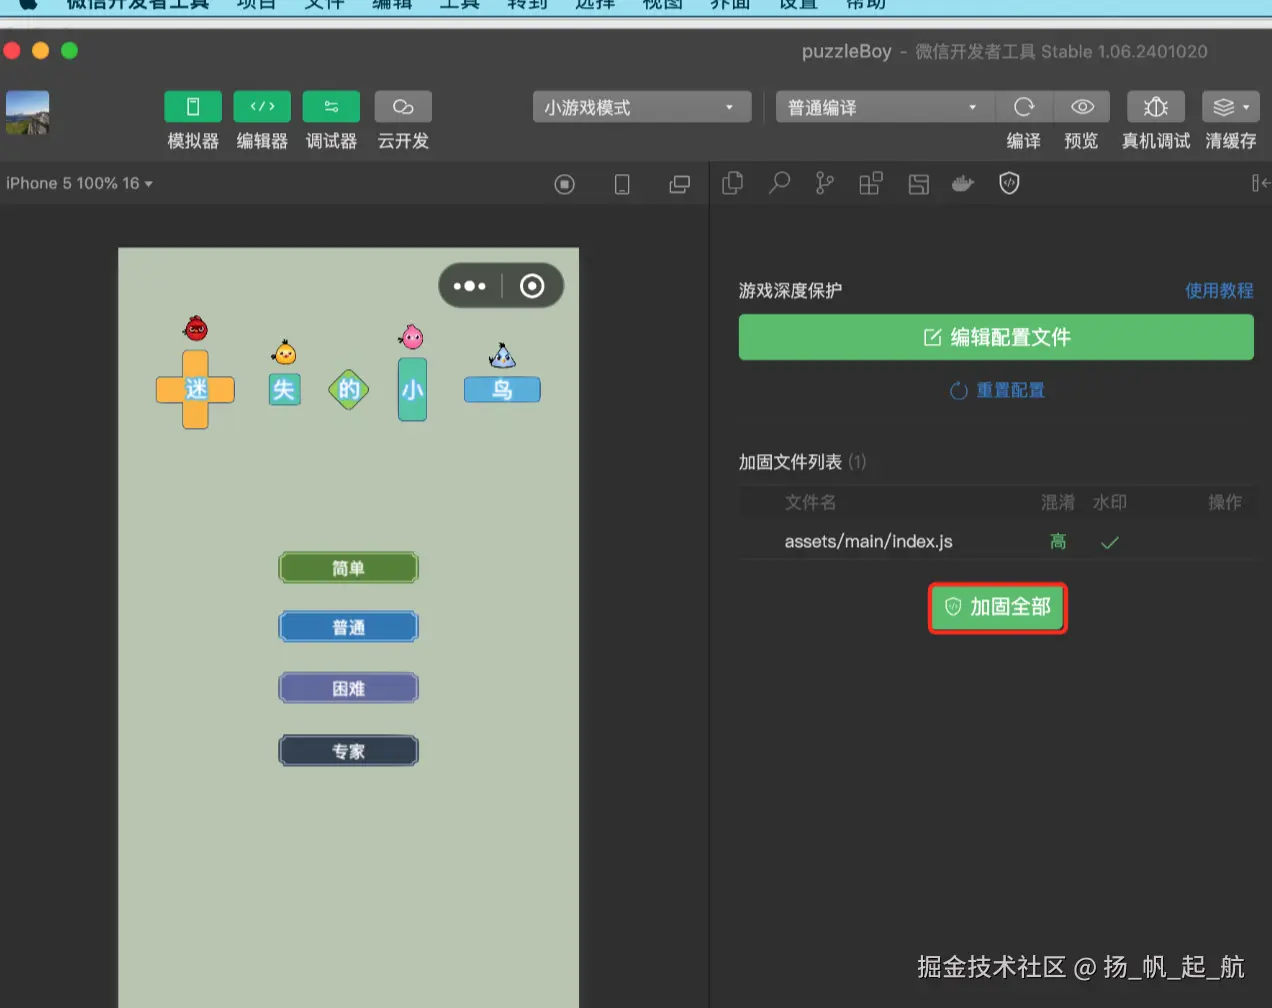Click the pink bird above 小

pos(411,336)
